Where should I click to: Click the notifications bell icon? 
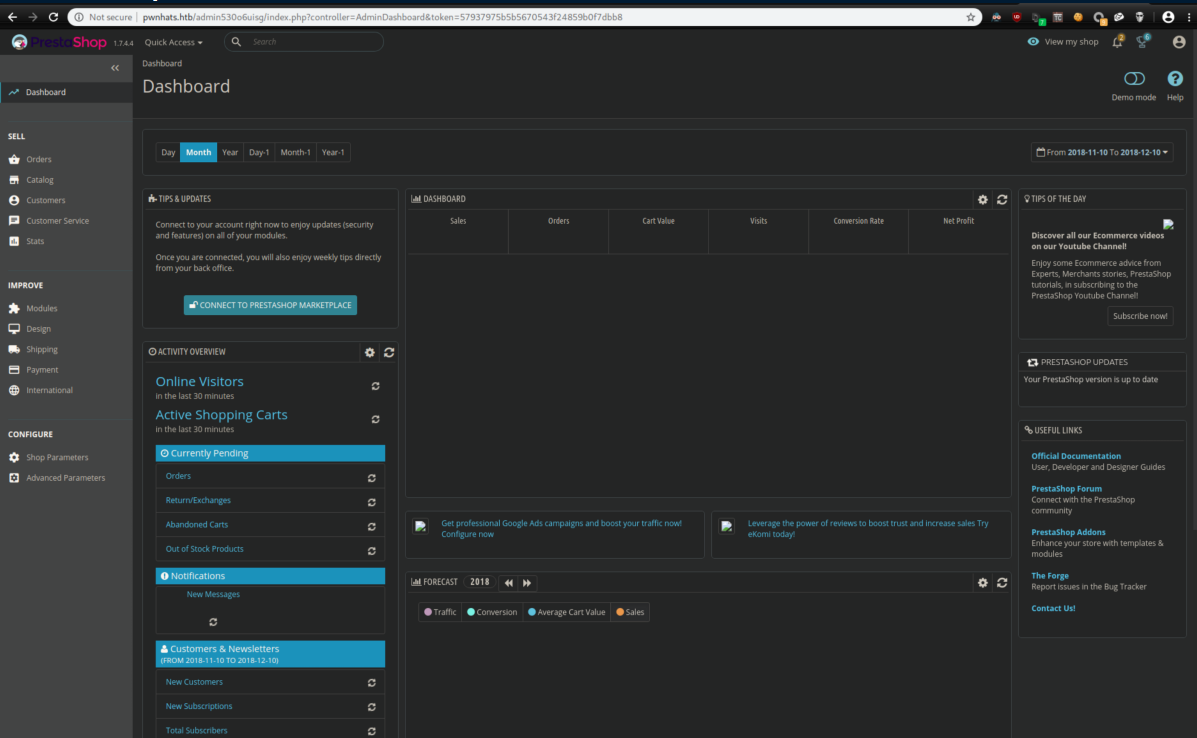tap(1117, 42)
